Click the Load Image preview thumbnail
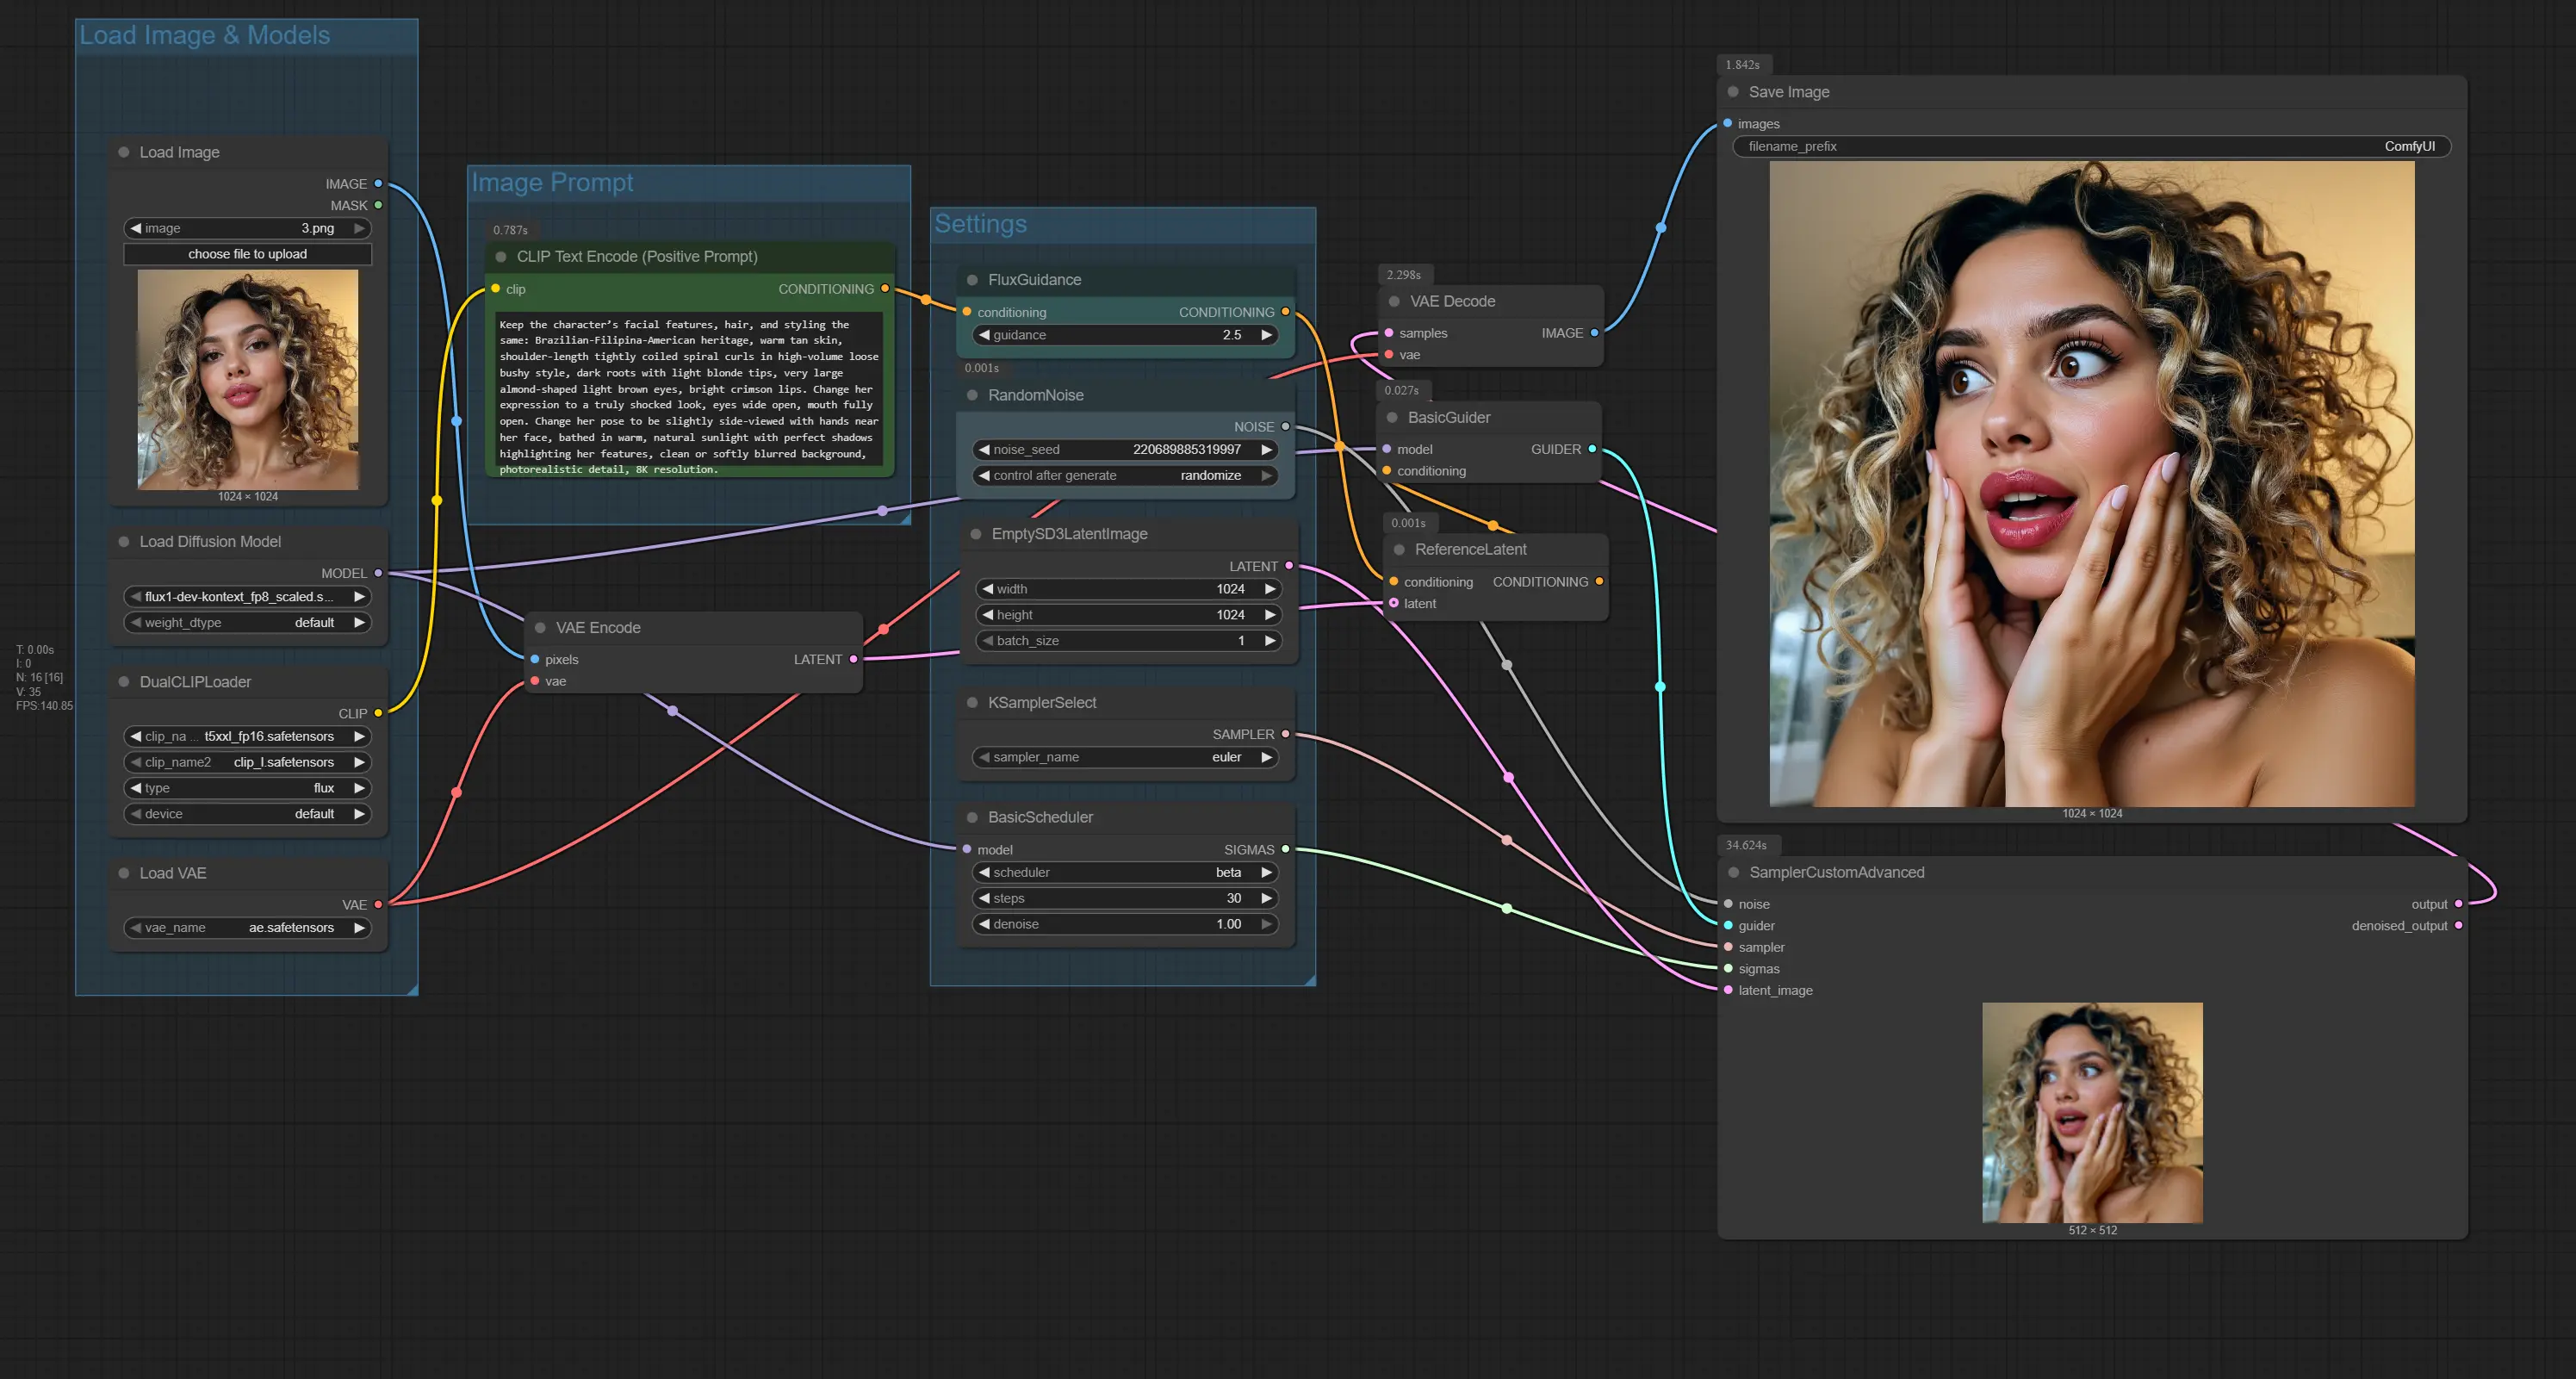This screenshot has height=1379, width=2576. (x=247, y=380)
